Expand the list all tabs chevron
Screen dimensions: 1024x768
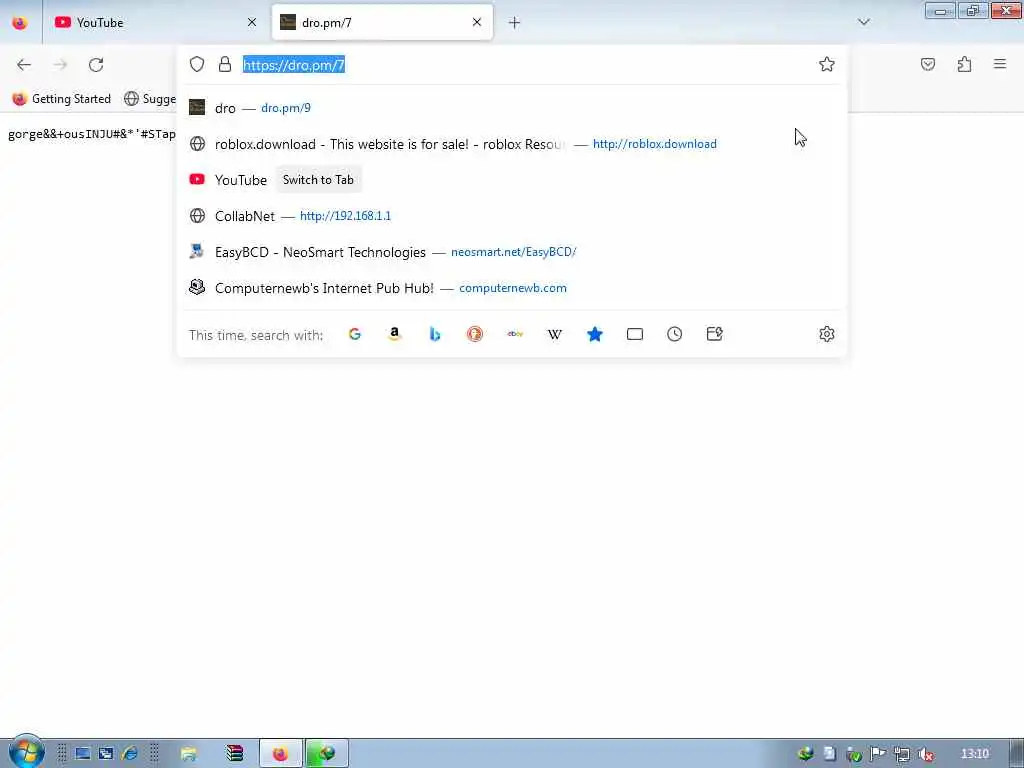pos(864,22)
